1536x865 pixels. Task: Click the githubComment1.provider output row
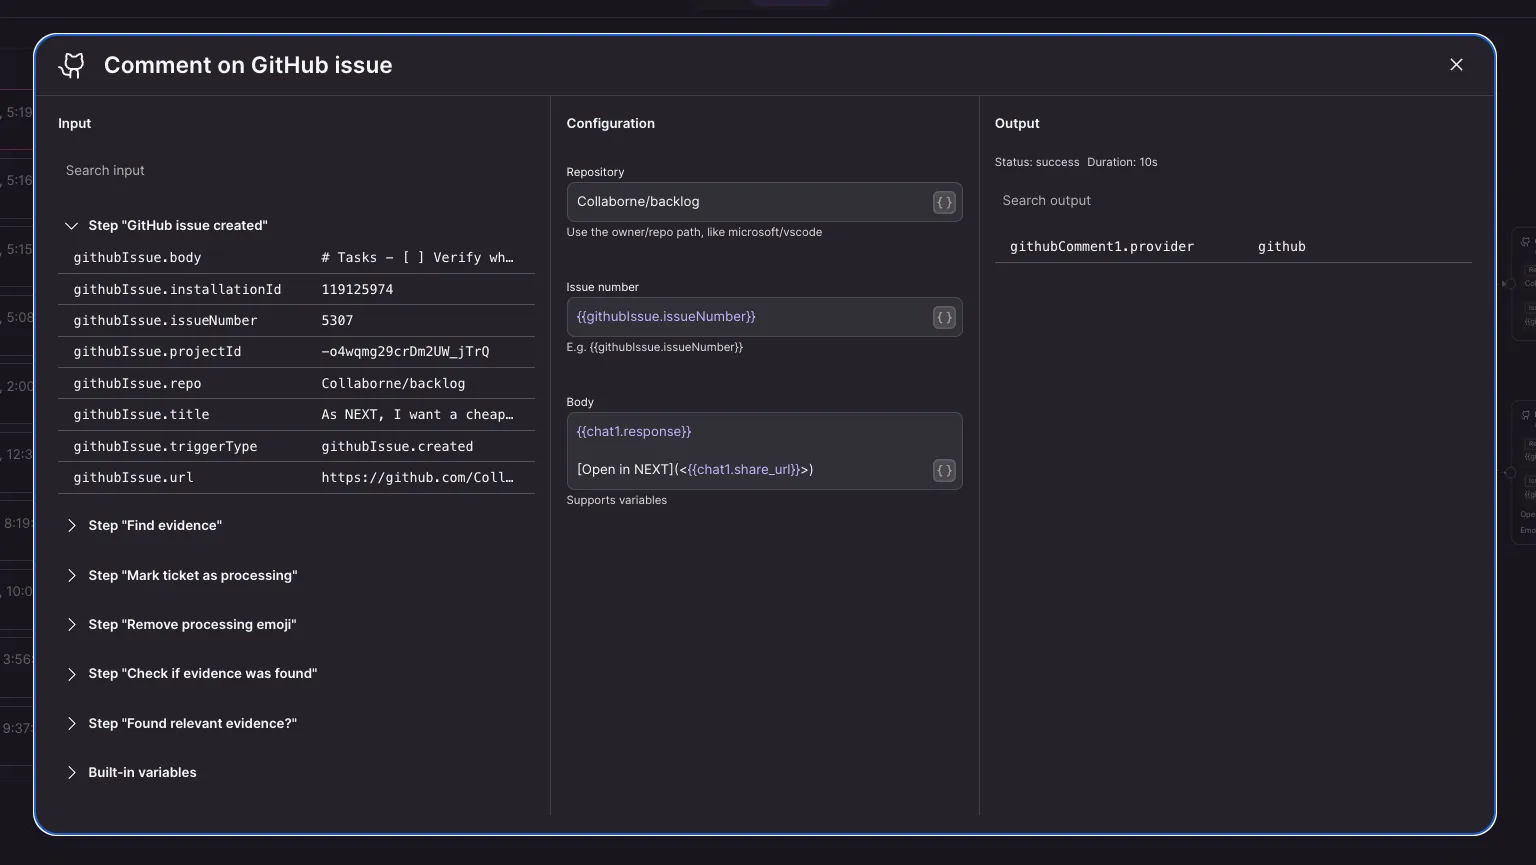[1233, 247]
